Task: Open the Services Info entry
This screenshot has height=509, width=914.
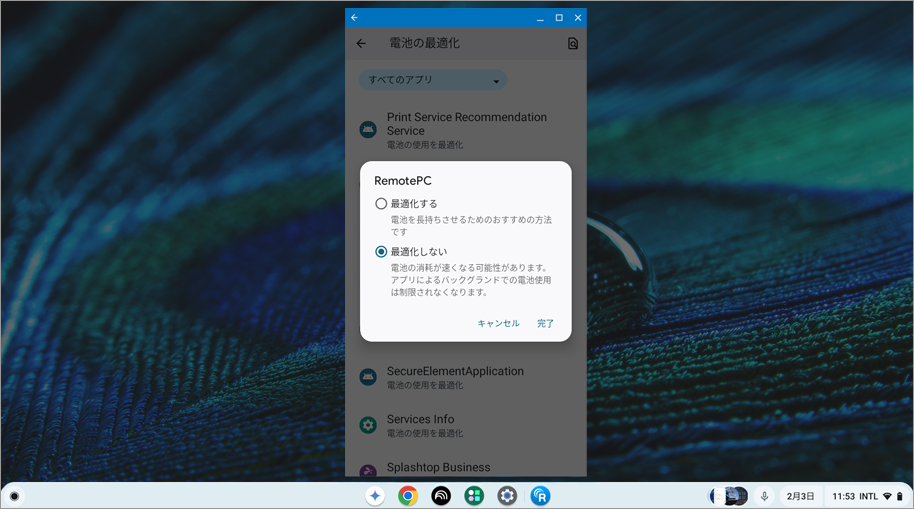Action: click(466, 425)
